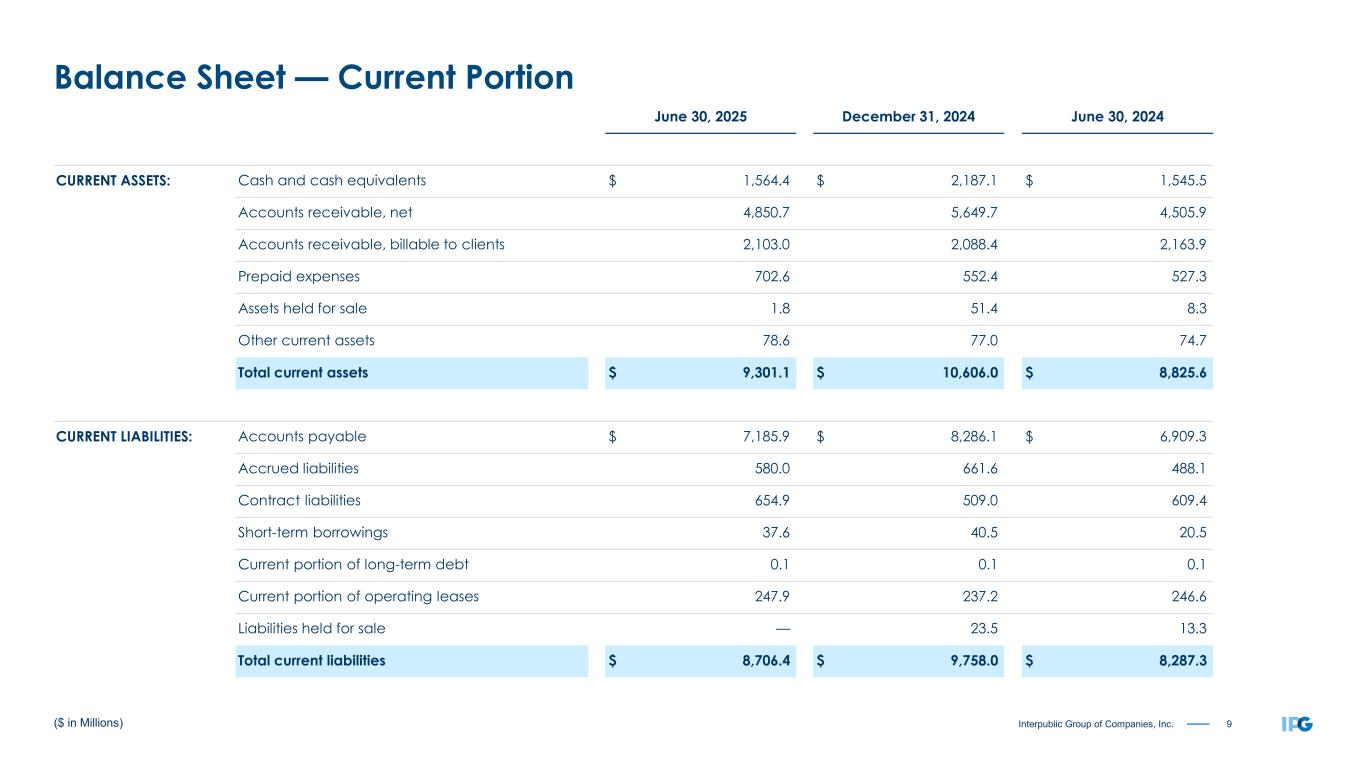Click the IPG logo in the footer
This screenshot has width=1365, height=768.
click(1296, 723)
